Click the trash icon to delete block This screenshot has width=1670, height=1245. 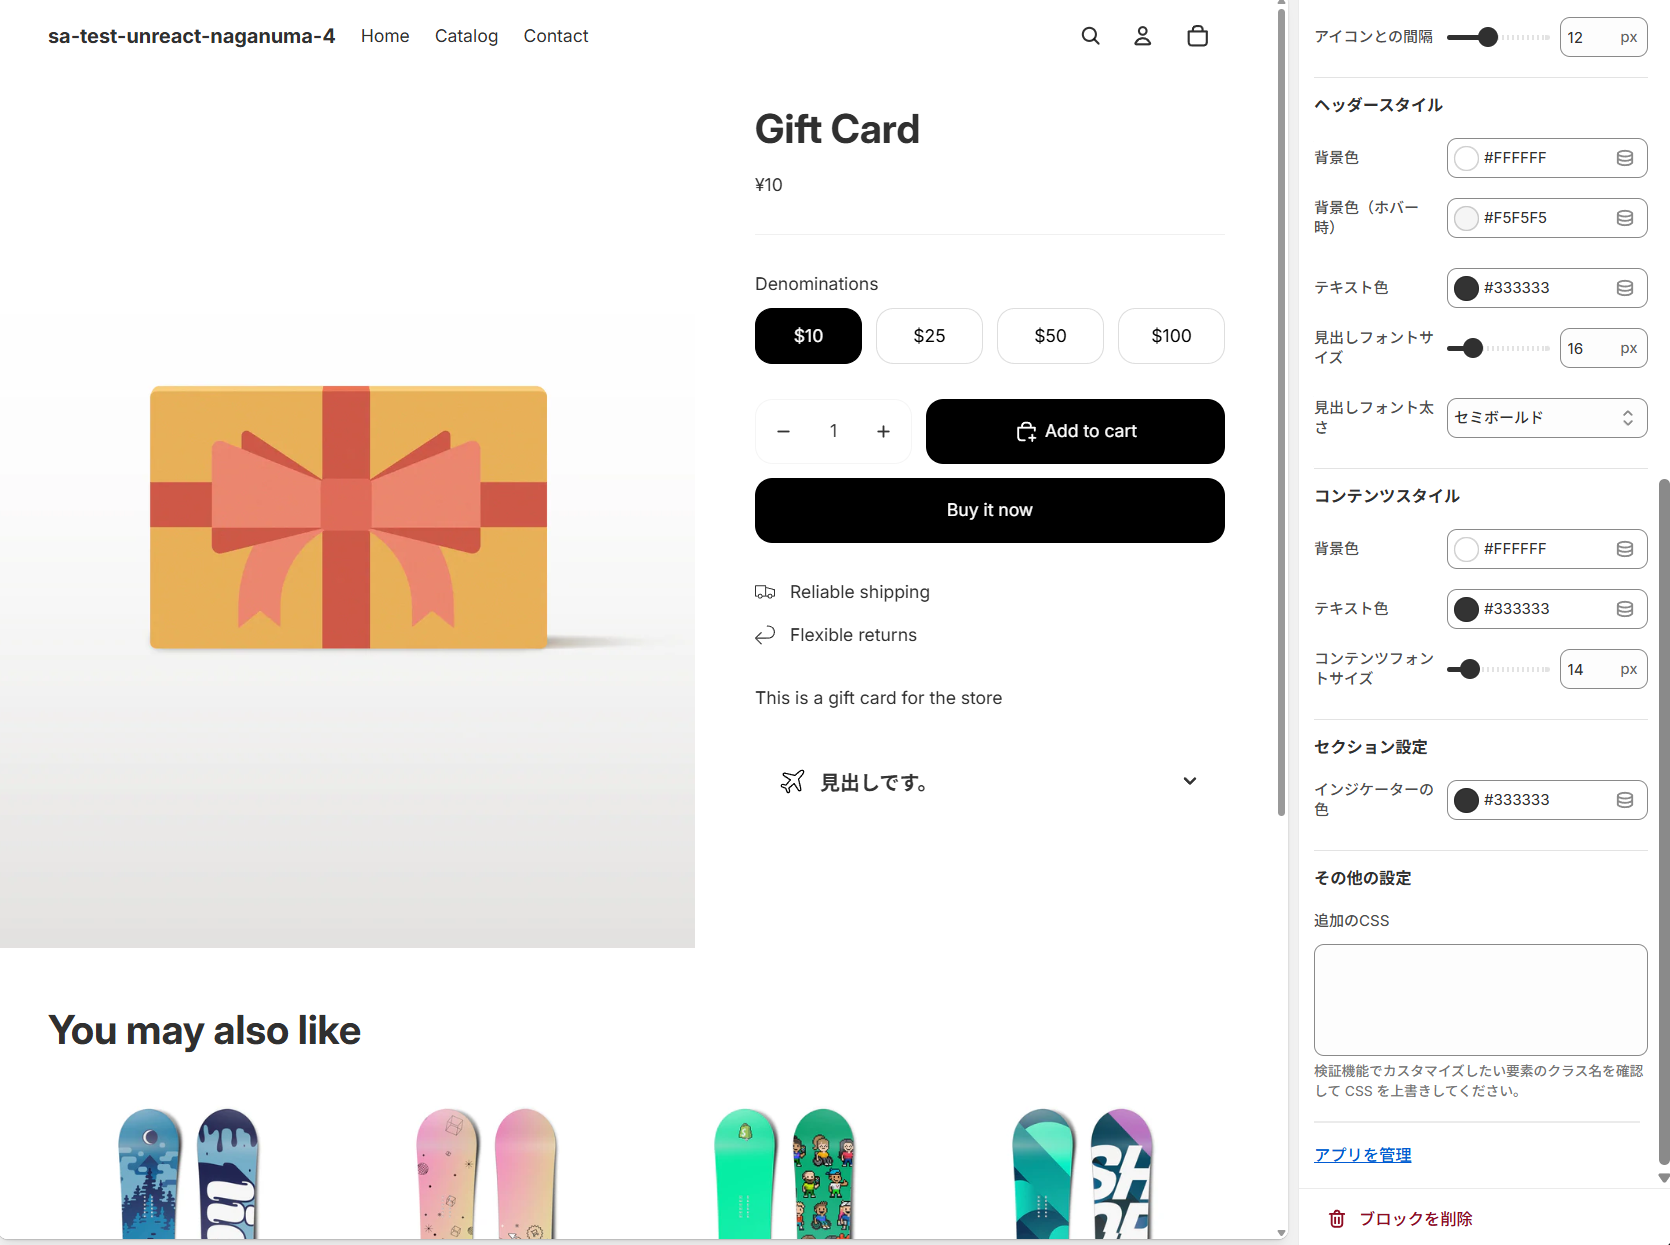tap(1337, 1219)
